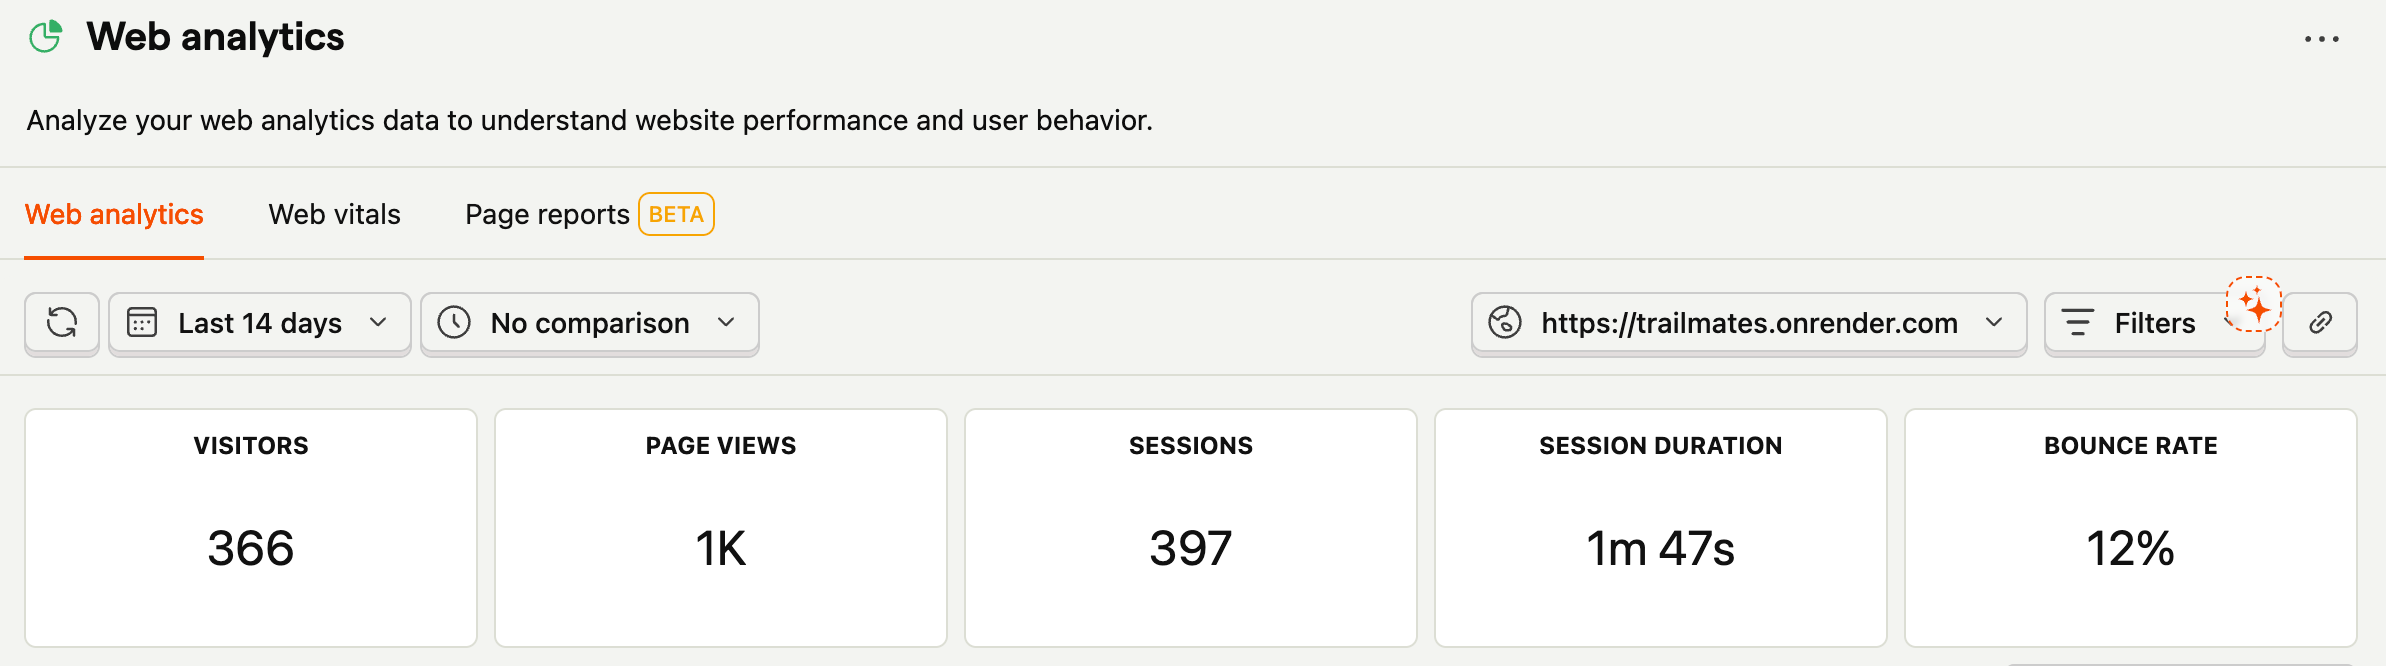Open the No comparison dropdown

[727, 322]
